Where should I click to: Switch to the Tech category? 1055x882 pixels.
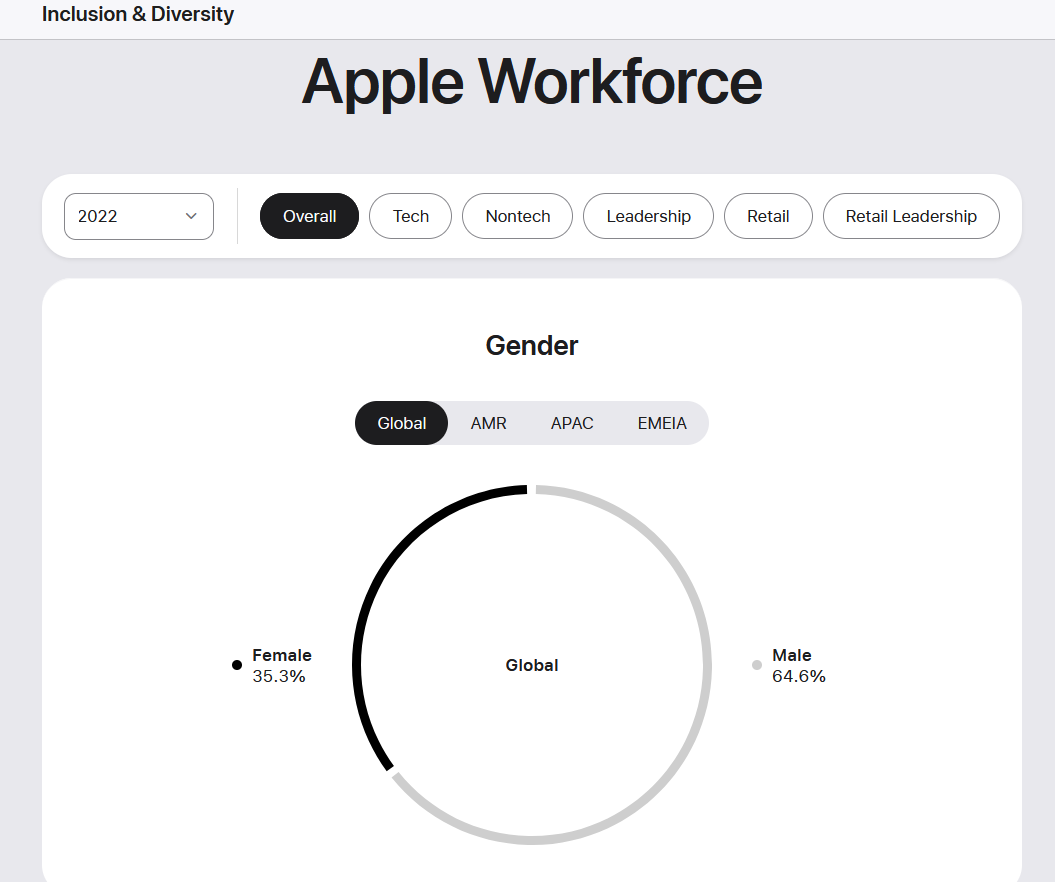pos(410,216)
